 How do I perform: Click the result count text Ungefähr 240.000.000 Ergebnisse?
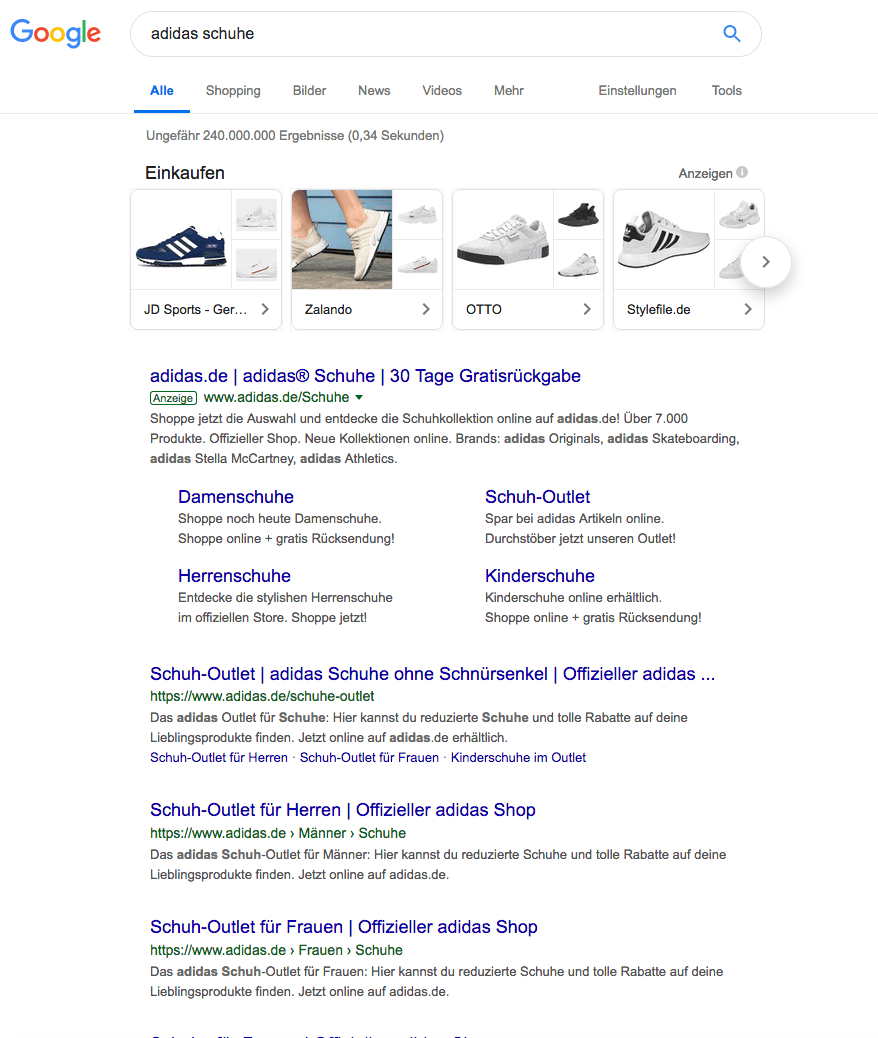[x=295, y=136]
